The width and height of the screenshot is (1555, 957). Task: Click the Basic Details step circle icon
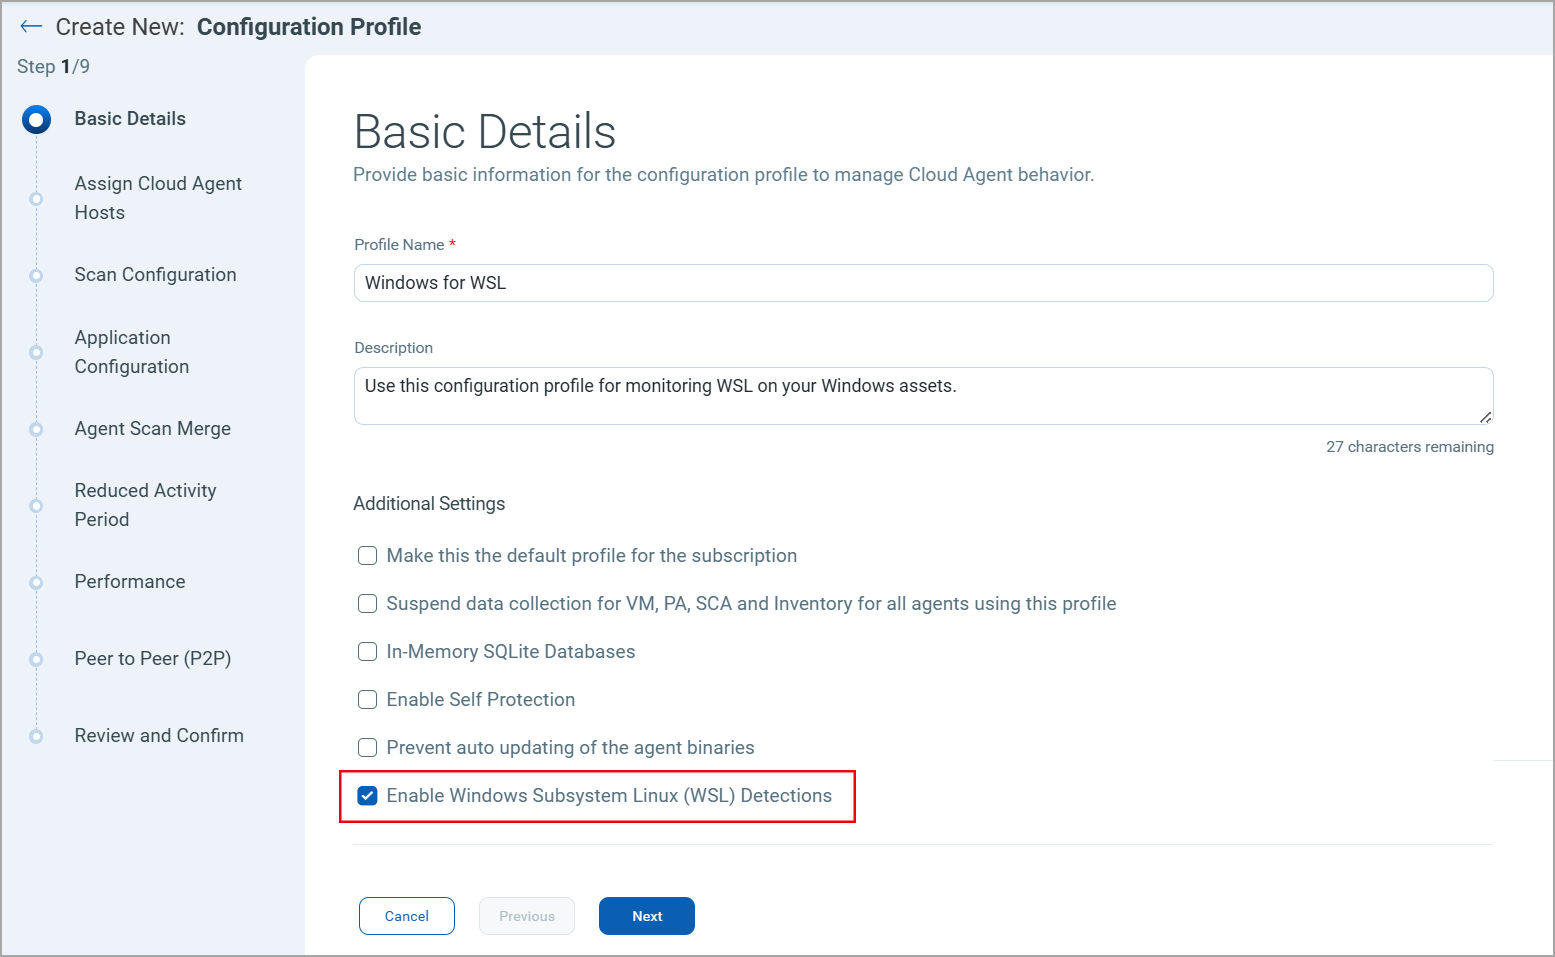pos(36,120)
